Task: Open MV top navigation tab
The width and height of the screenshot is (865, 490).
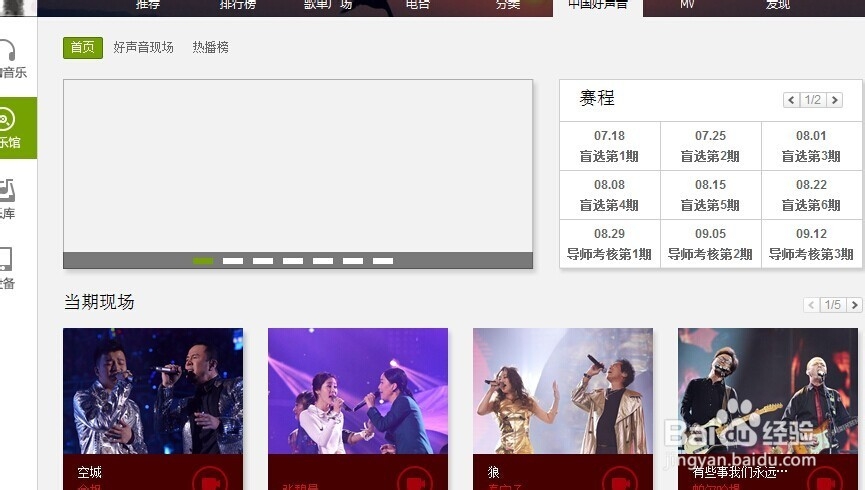Action: [687, 6]
